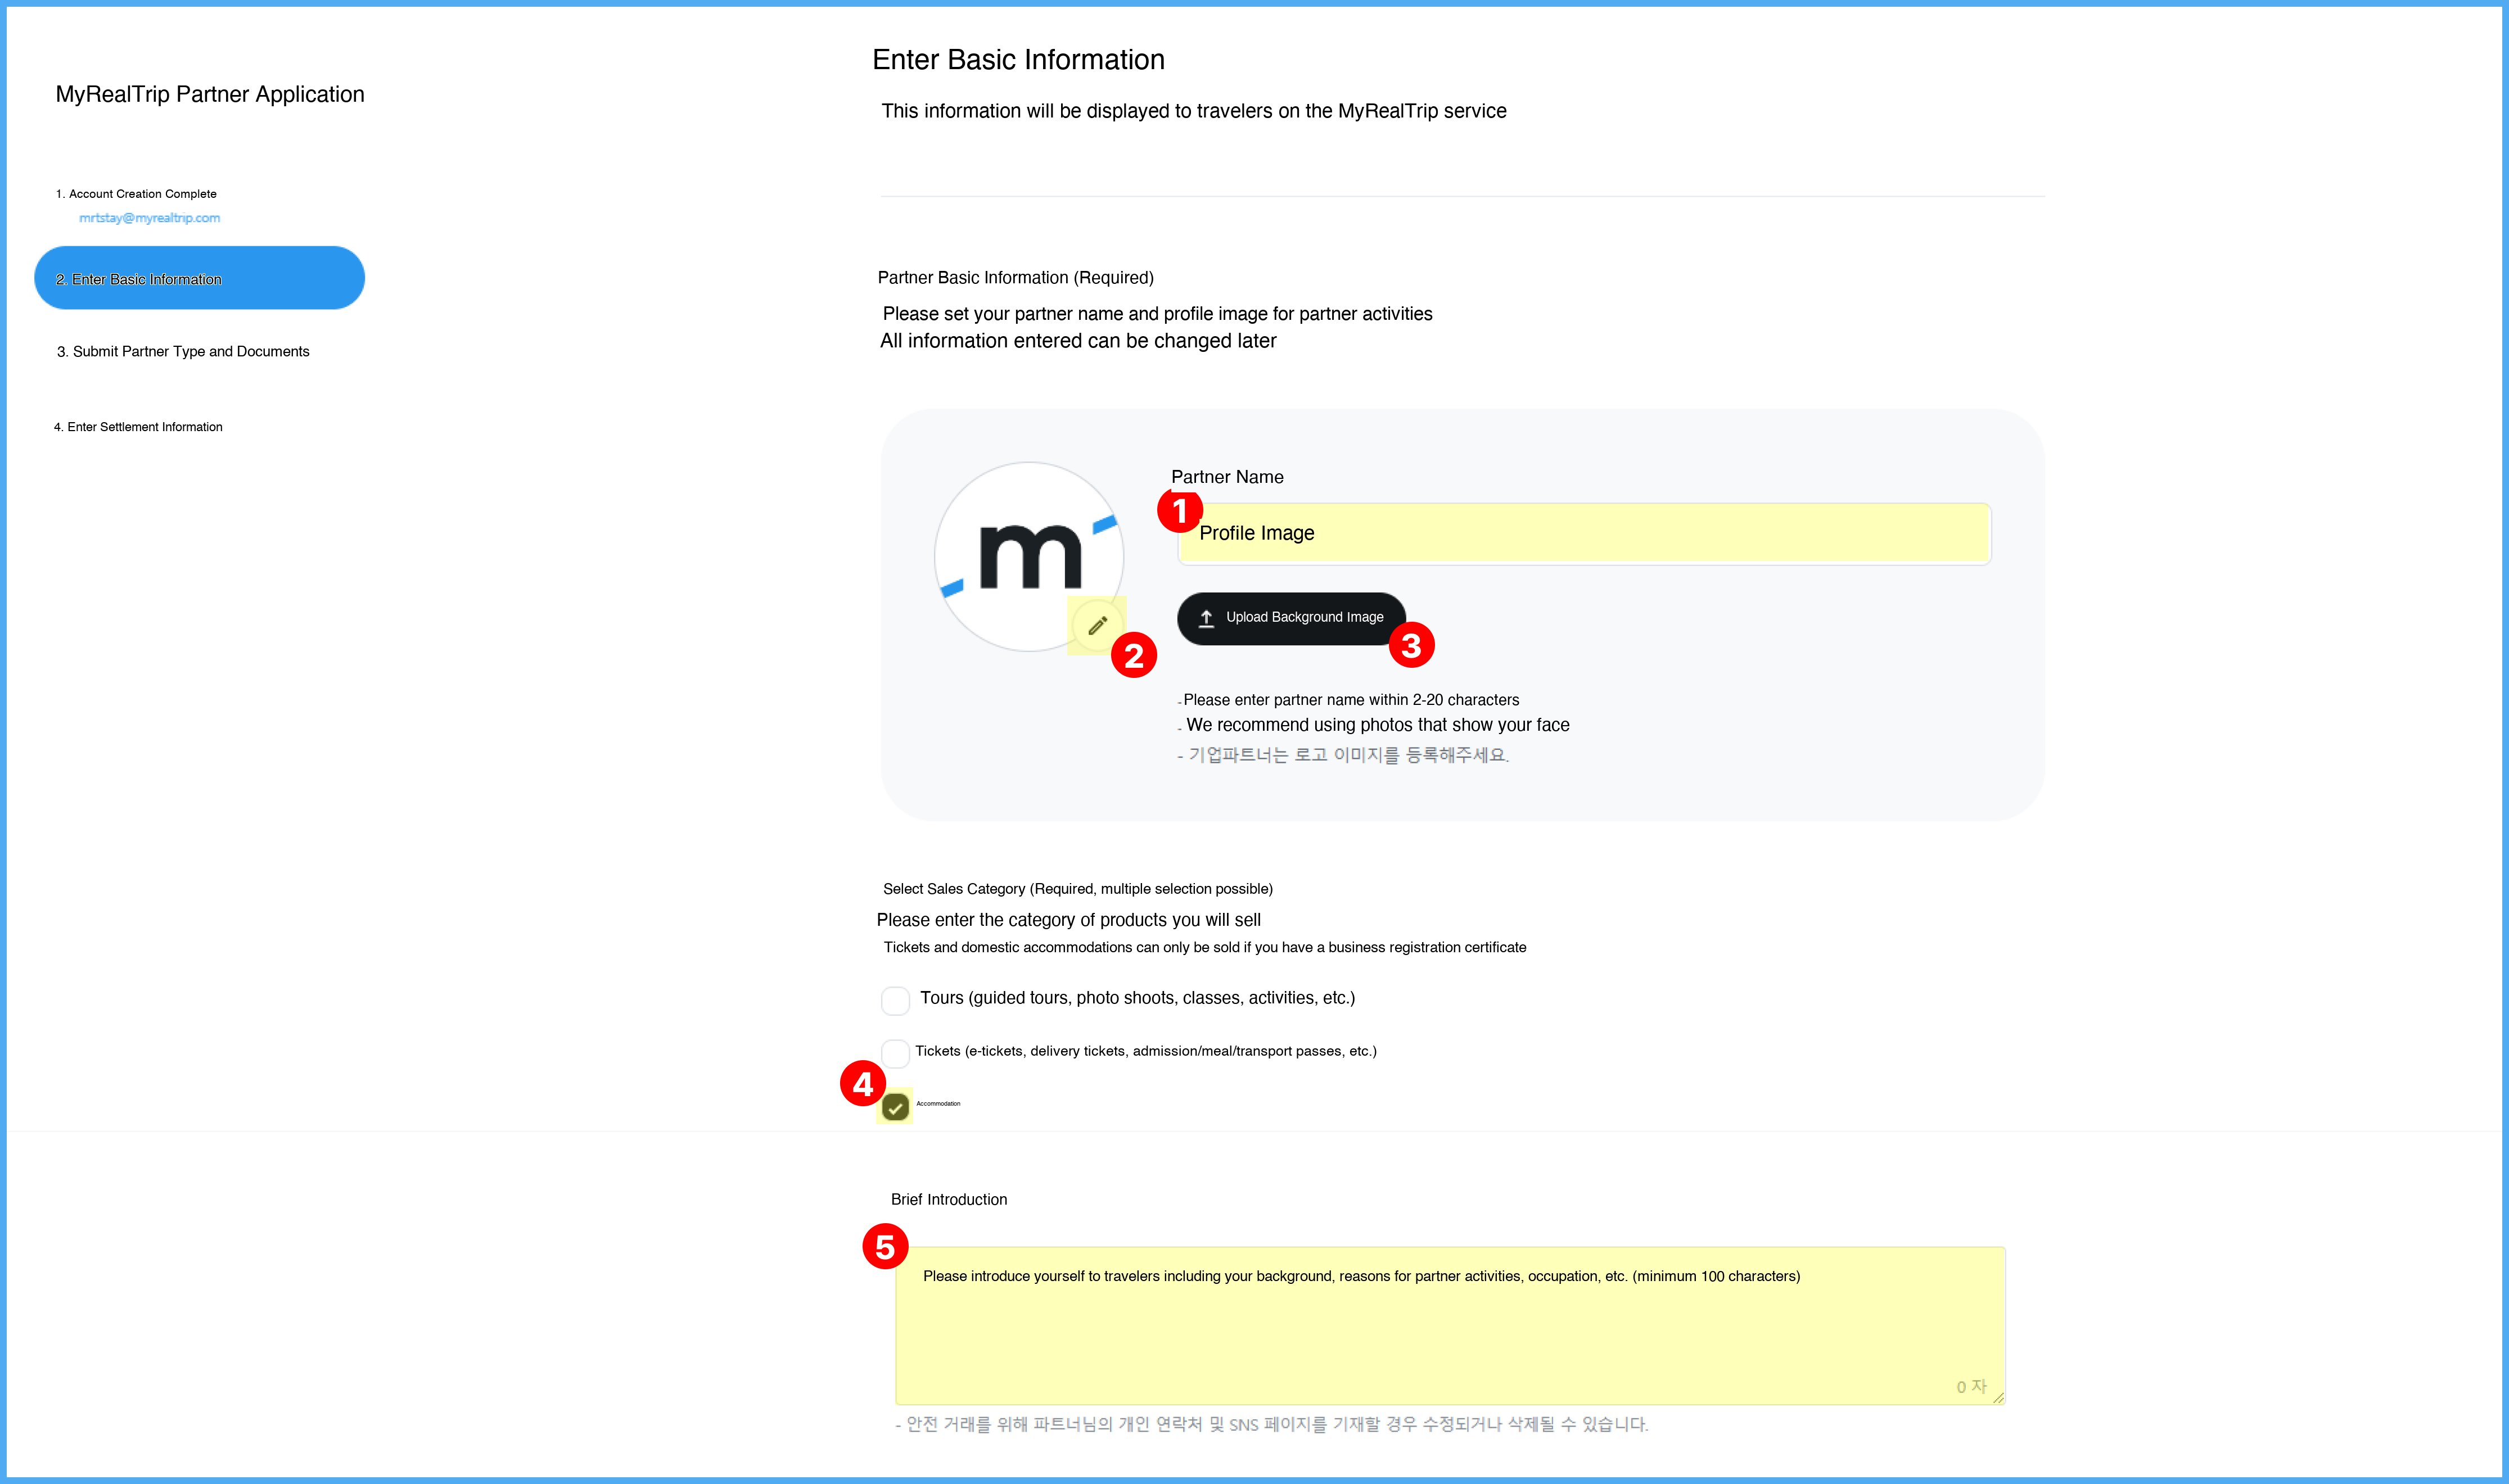Click red annotation marker number 4

coord(863,1083)
